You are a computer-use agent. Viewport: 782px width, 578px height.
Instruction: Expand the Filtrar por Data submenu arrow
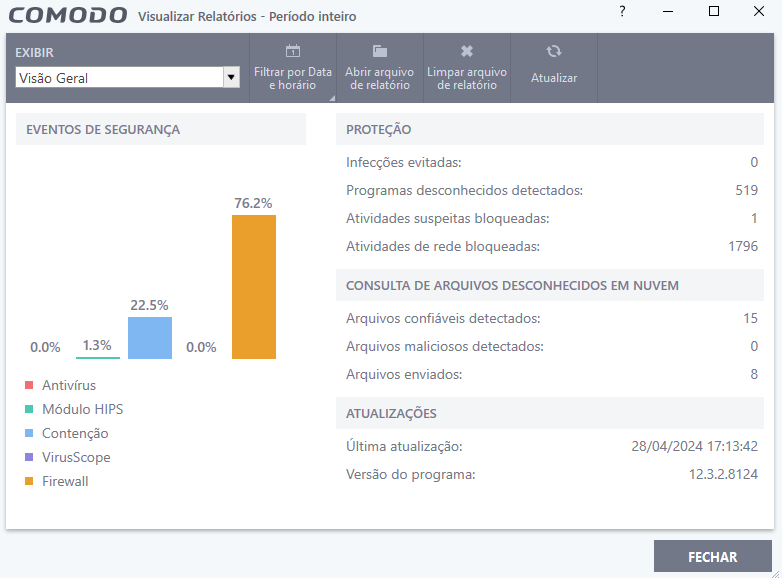pyautogui.click(x=330, y=98)
